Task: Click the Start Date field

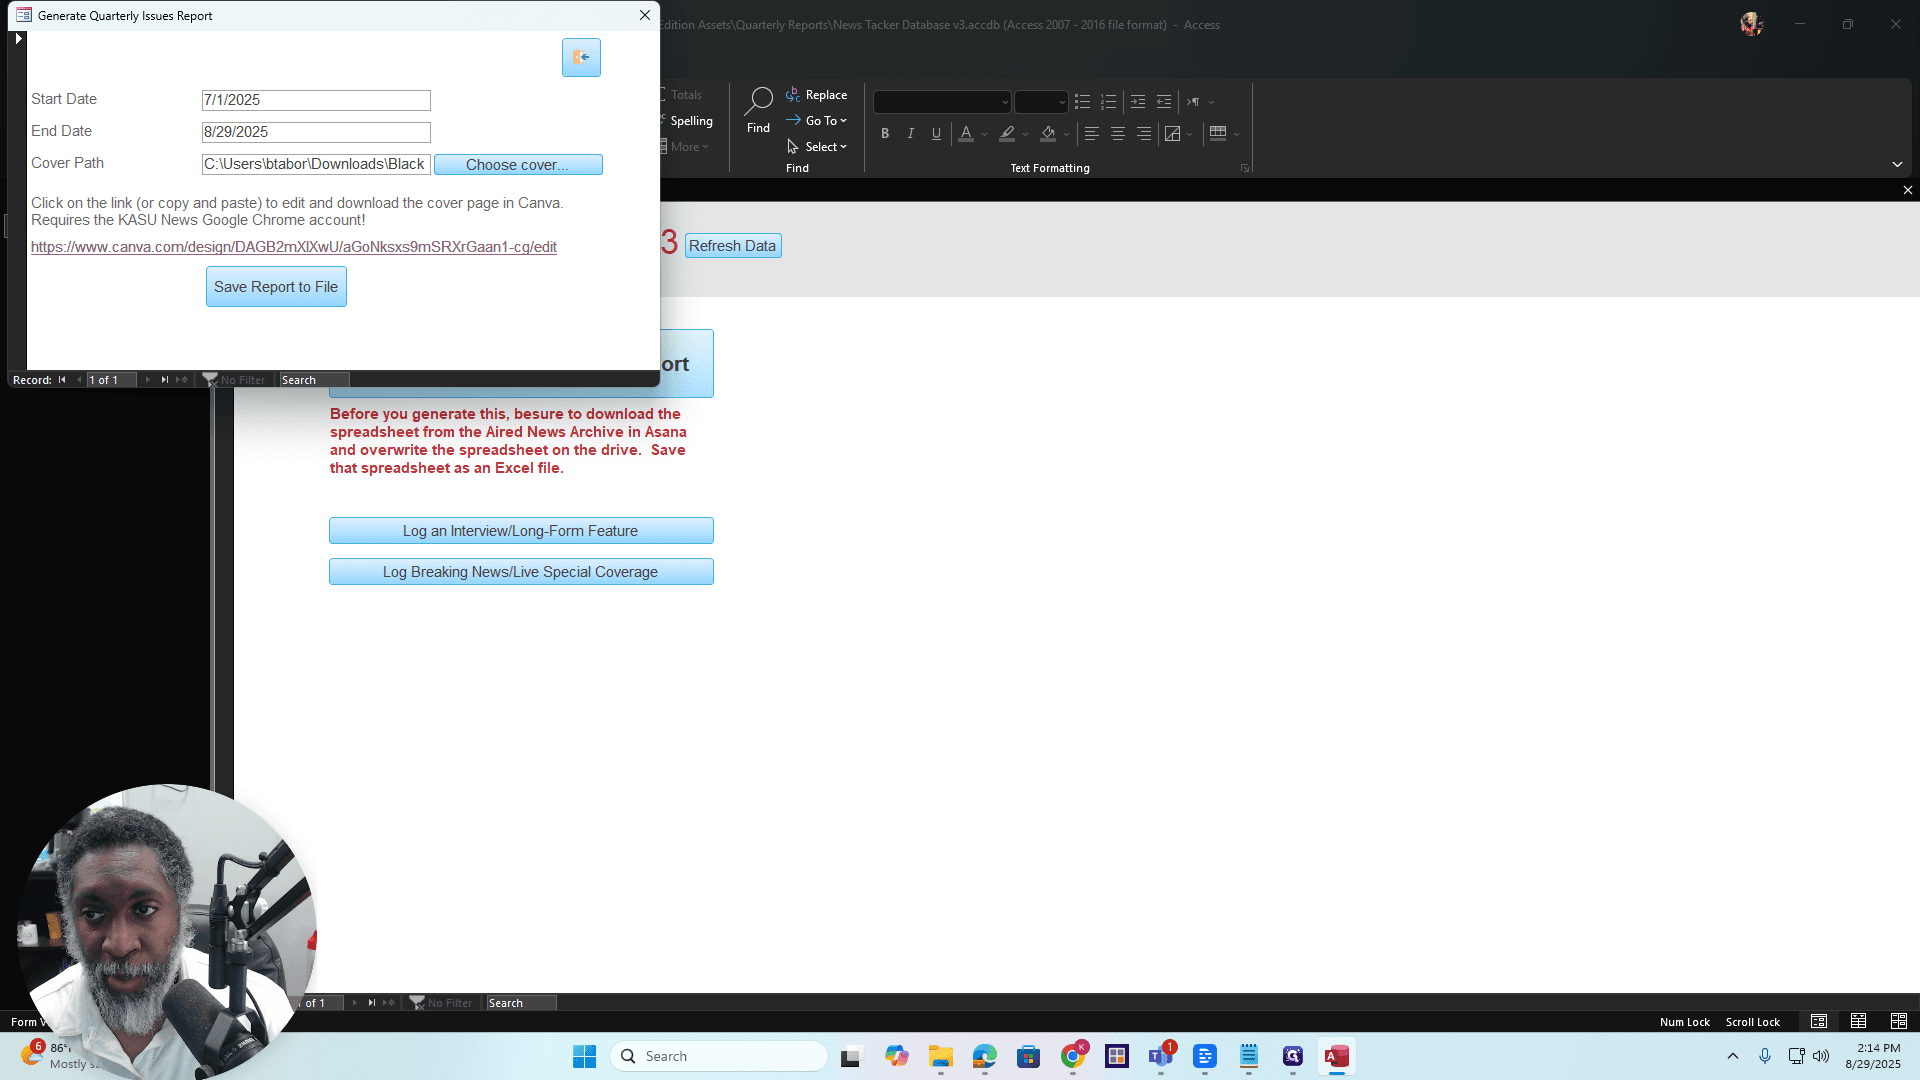Action: [x=316, y=100]
